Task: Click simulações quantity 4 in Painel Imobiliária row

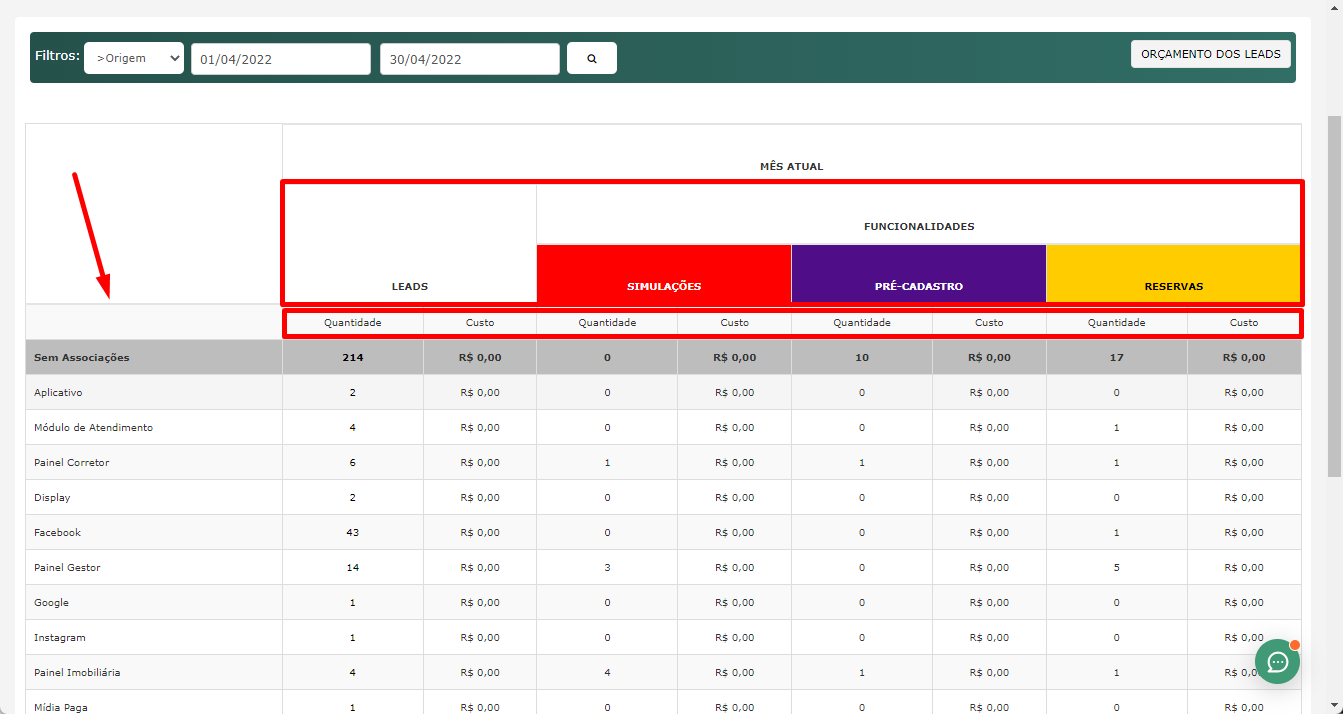Action: (607, 672)
